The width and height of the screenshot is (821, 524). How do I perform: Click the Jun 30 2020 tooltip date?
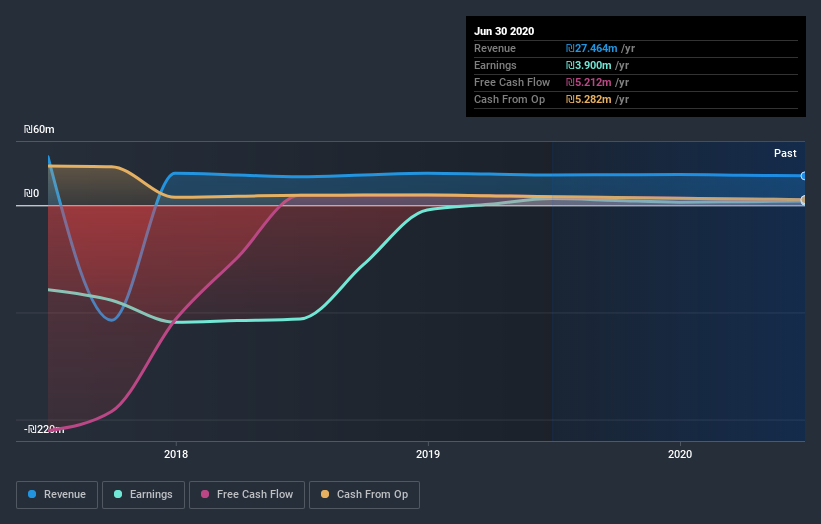(504, 31)
